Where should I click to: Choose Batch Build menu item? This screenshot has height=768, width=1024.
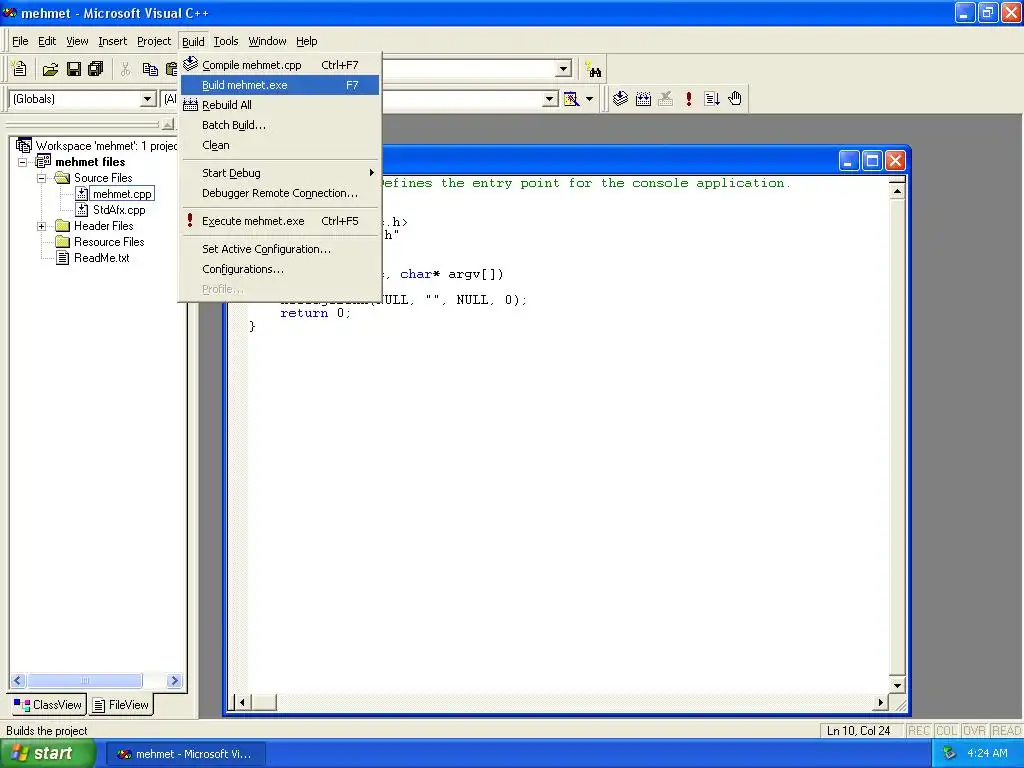point(280,125)
